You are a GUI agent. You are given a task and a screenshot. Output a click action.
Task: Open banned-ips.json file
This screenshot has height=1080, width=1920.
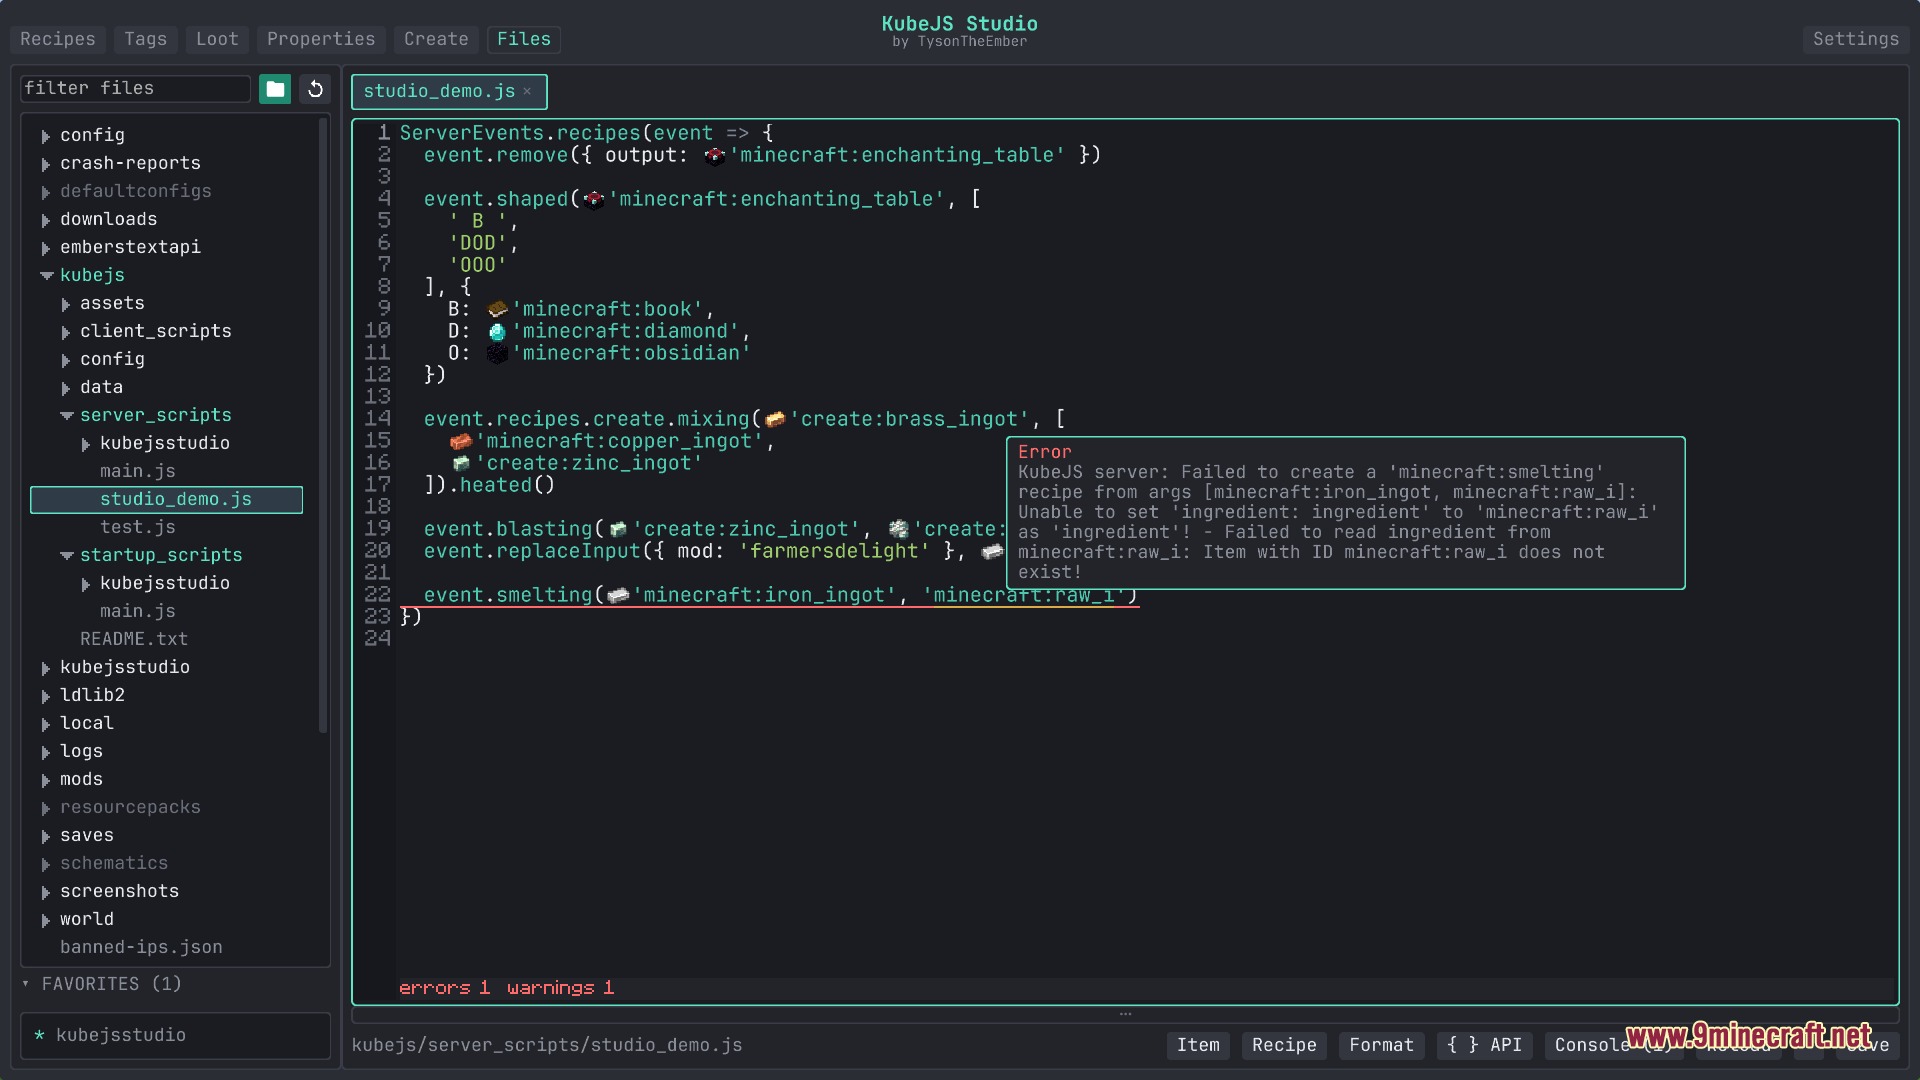[141, 947]
